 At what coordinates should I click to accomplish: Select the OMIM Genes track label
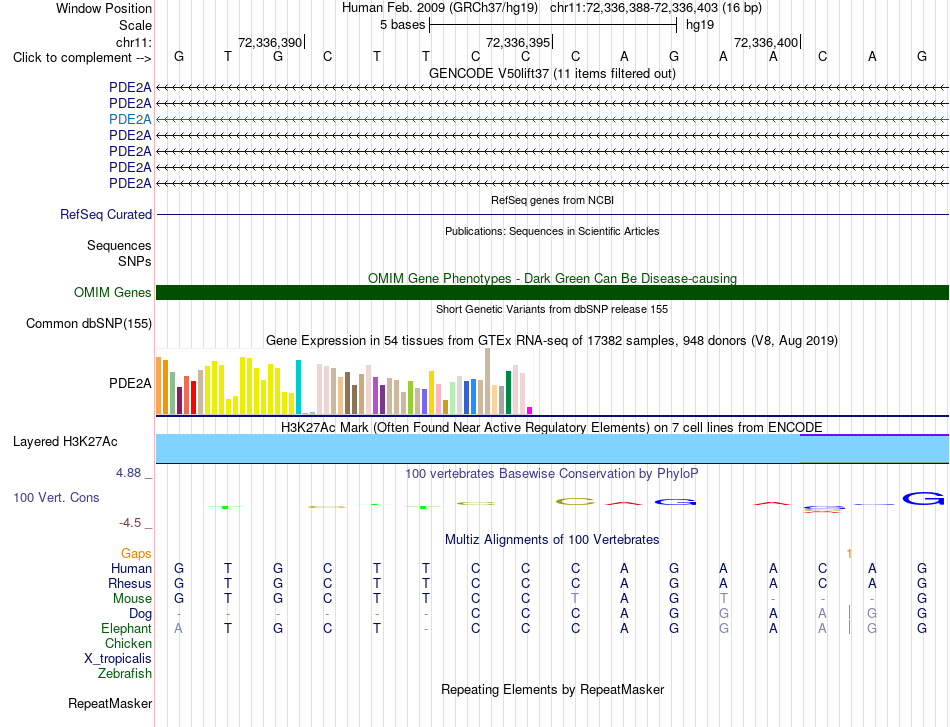point(113,293)
